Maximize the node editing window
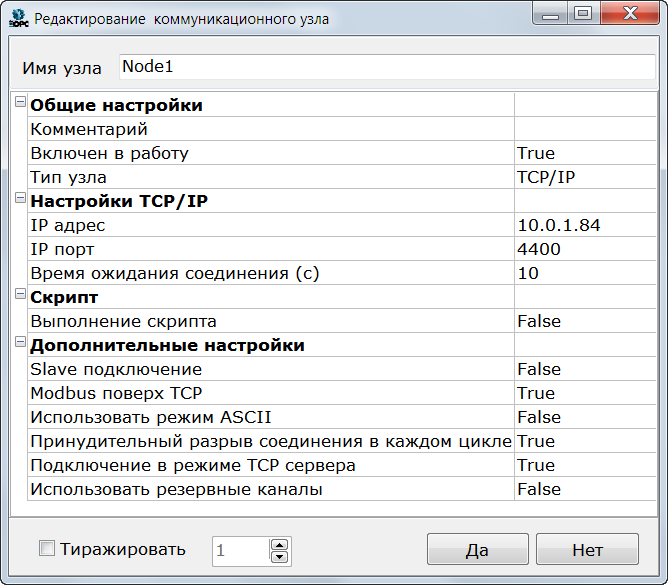Image resolution: width=668 pixels, height=585 pixels. coord(583,14)
